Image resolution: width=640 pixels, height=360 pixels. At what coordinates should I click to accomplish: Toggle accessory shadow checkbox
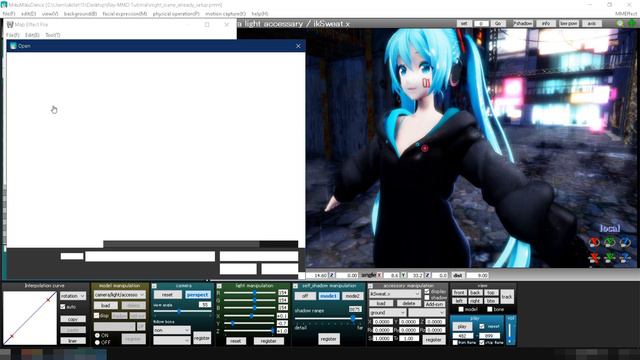pos(427,298)
